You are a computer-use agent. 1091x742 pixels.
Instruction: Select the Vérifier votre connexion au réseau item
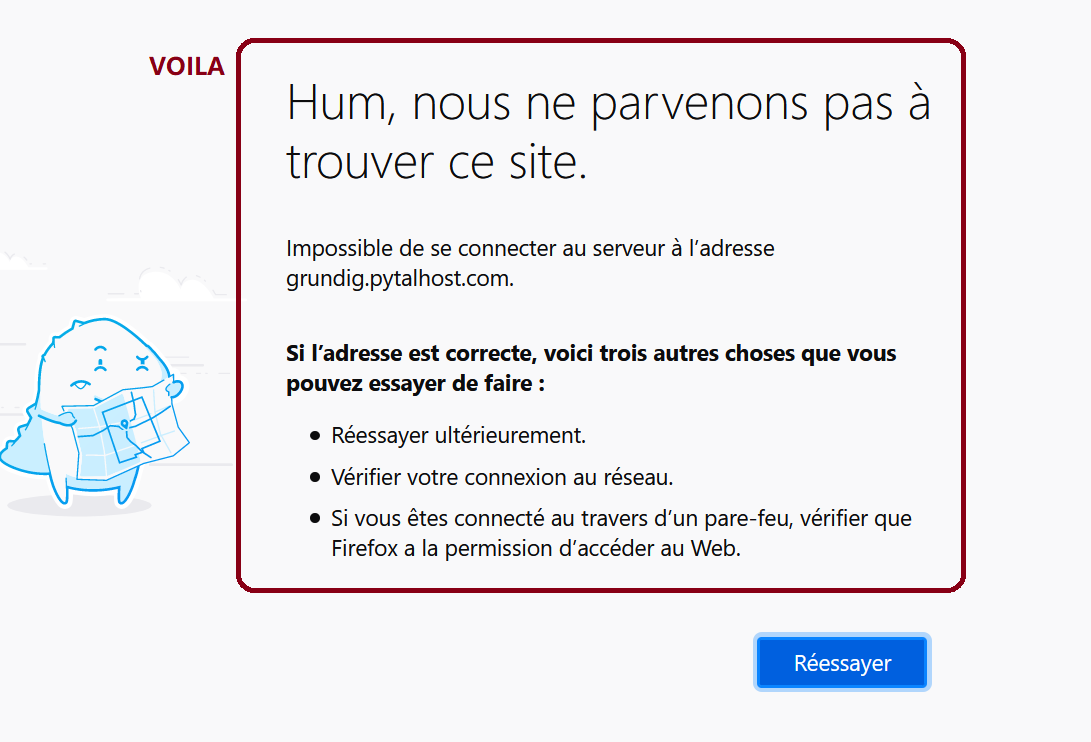point(502,477)
